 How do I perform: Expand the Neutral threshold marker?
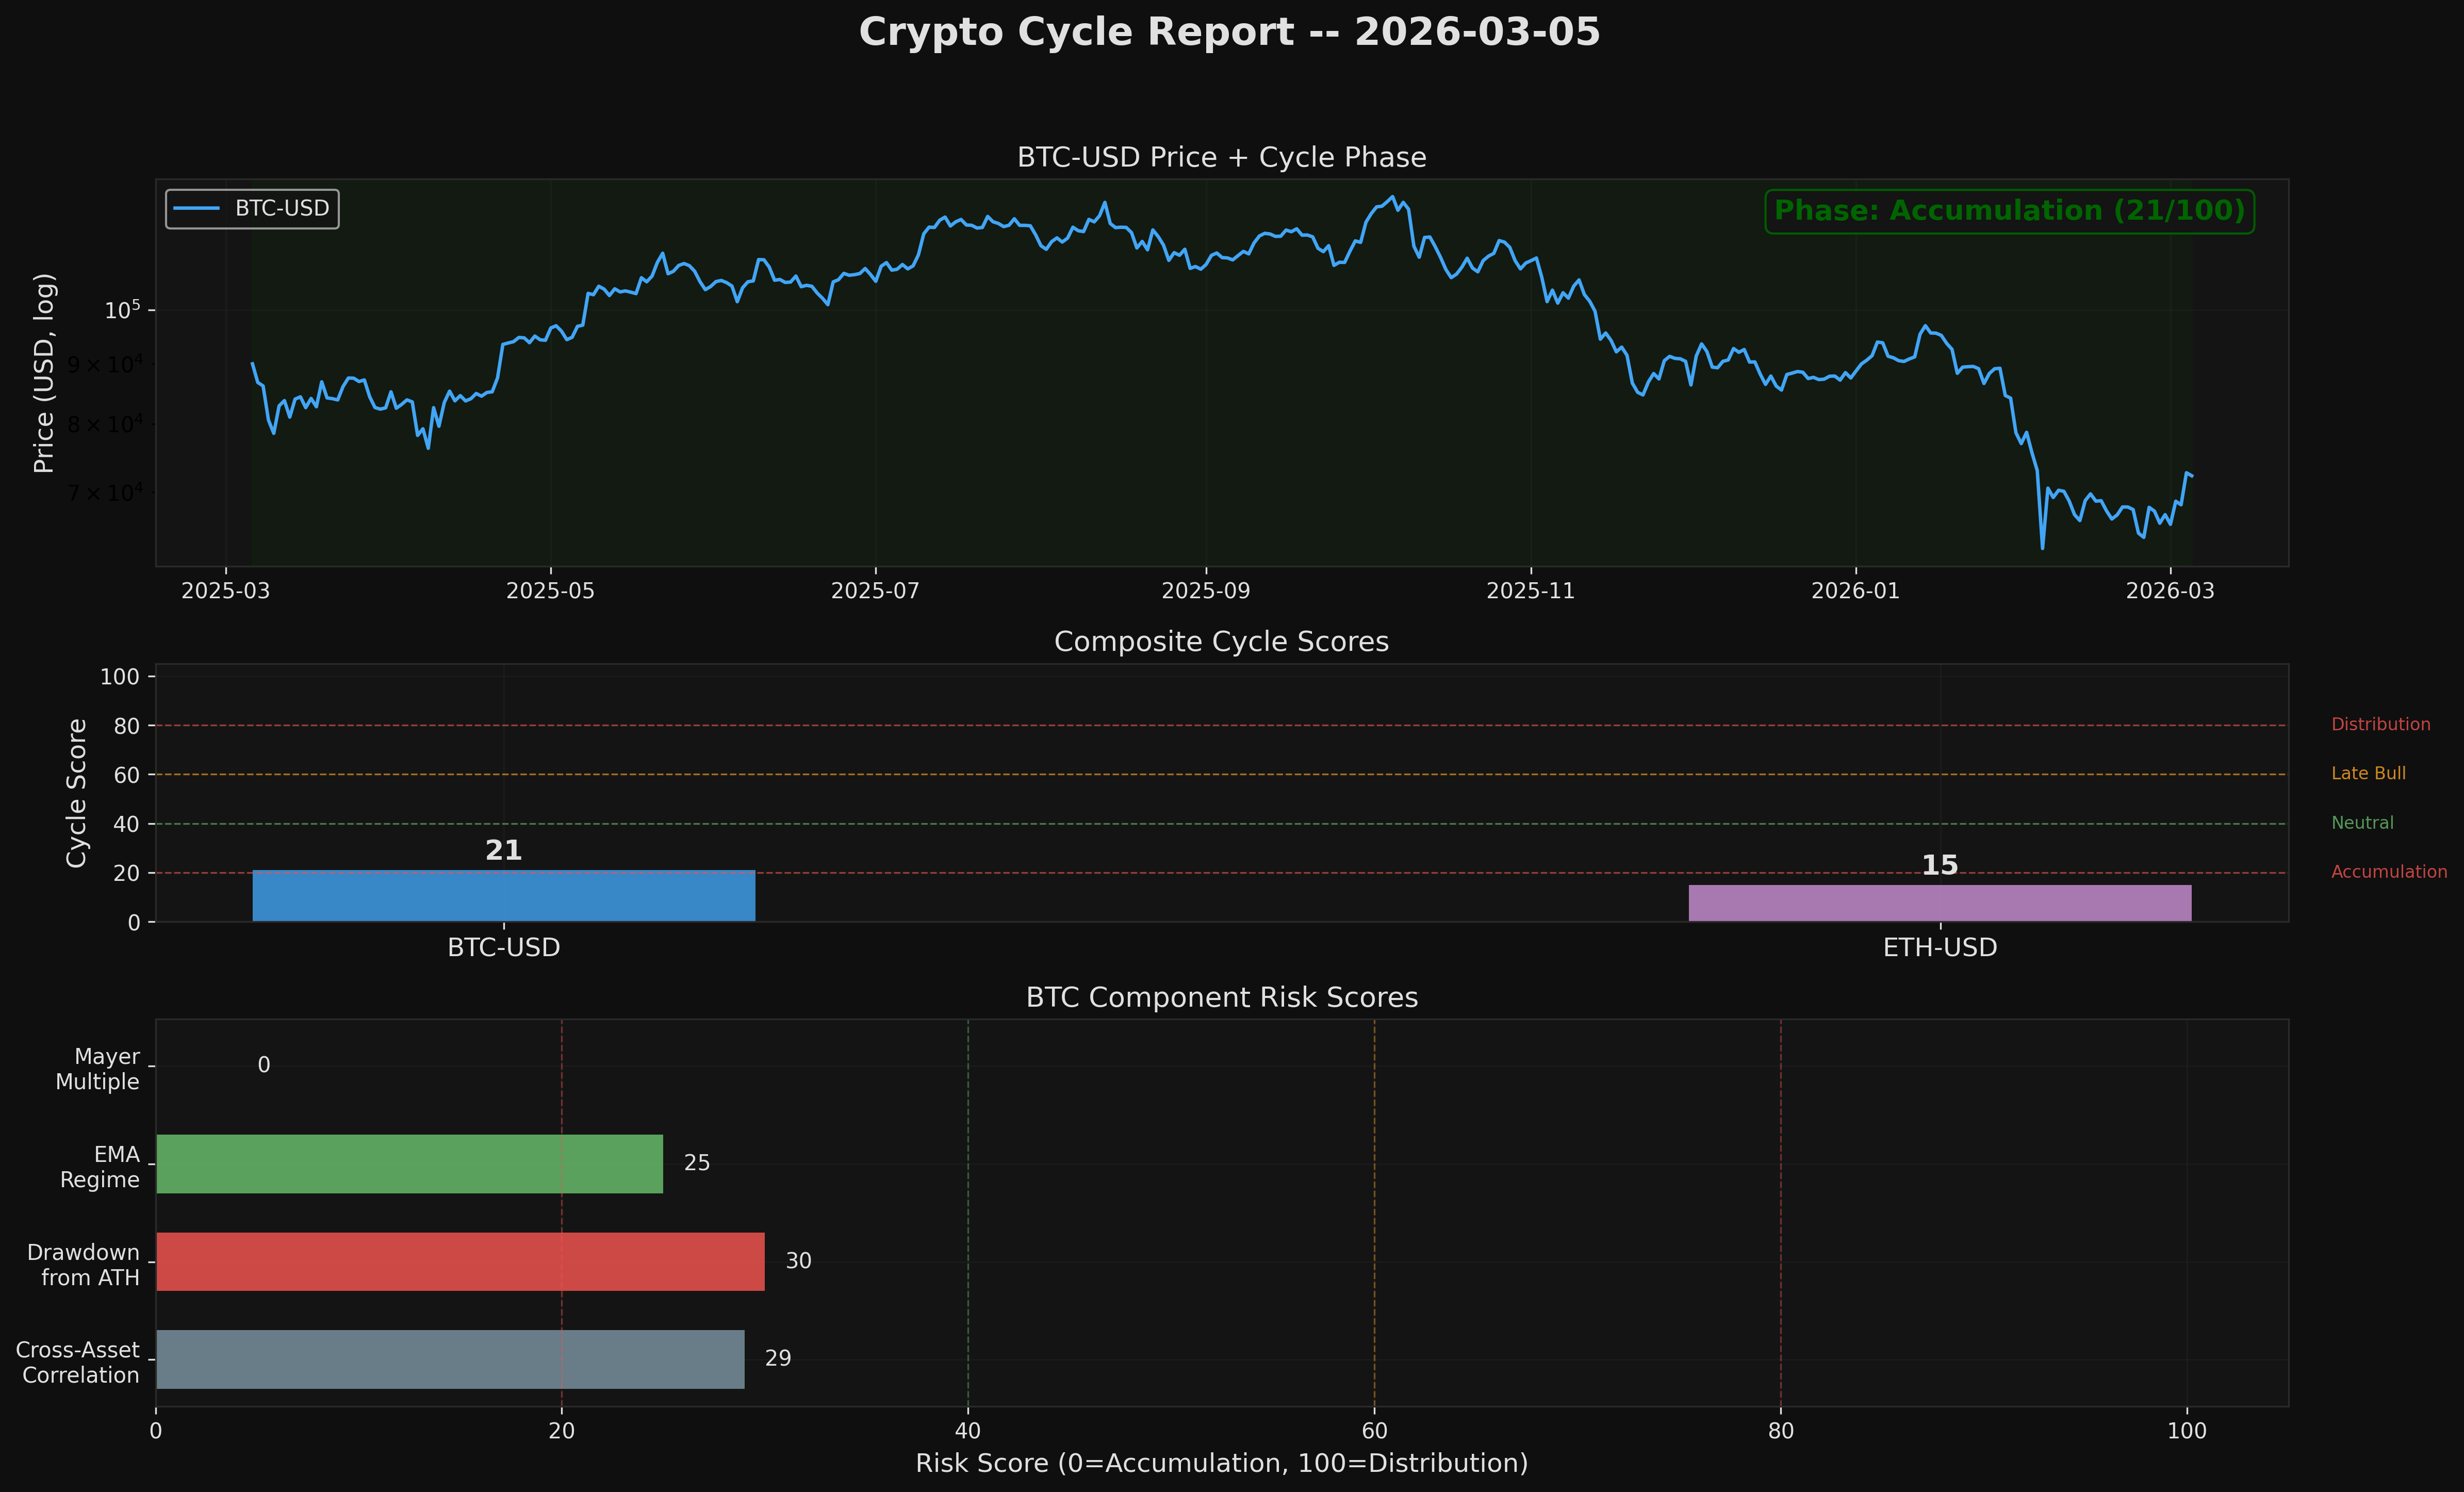[2362, 822]
